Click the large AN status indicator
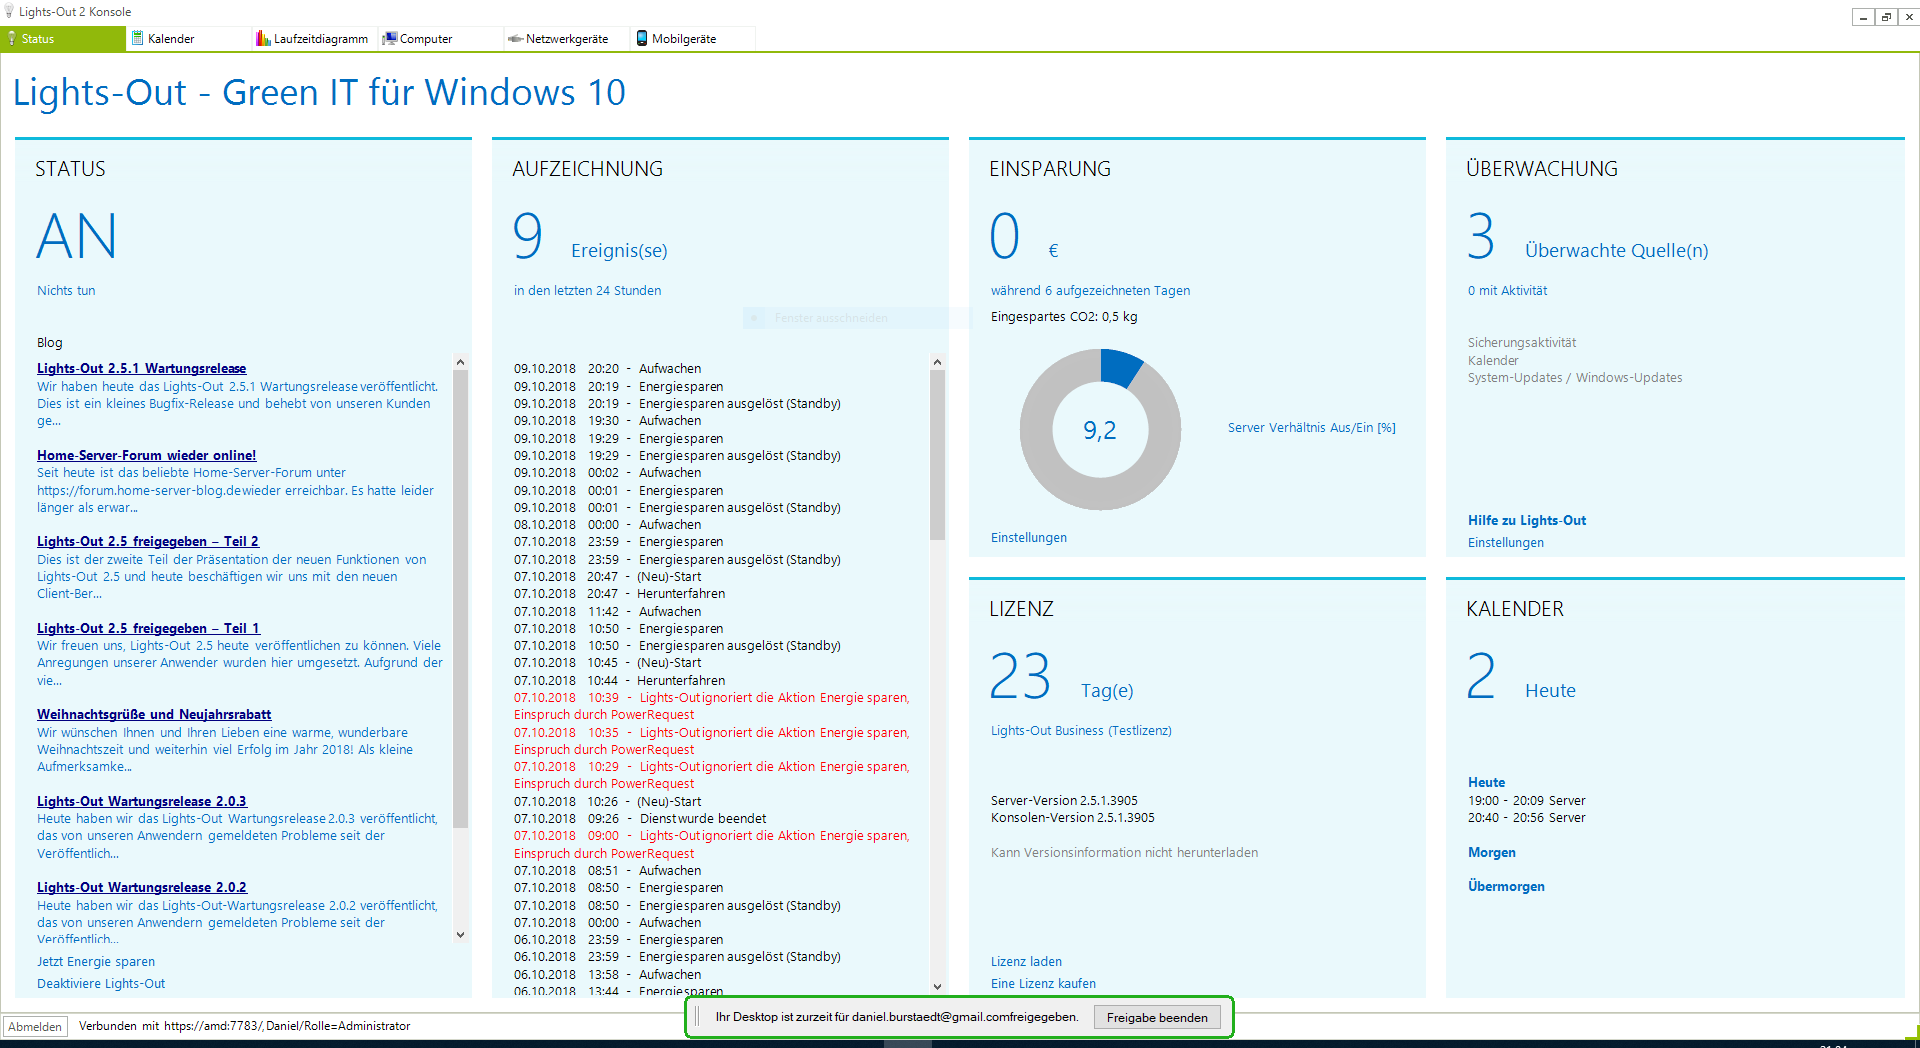 point(76,236)
